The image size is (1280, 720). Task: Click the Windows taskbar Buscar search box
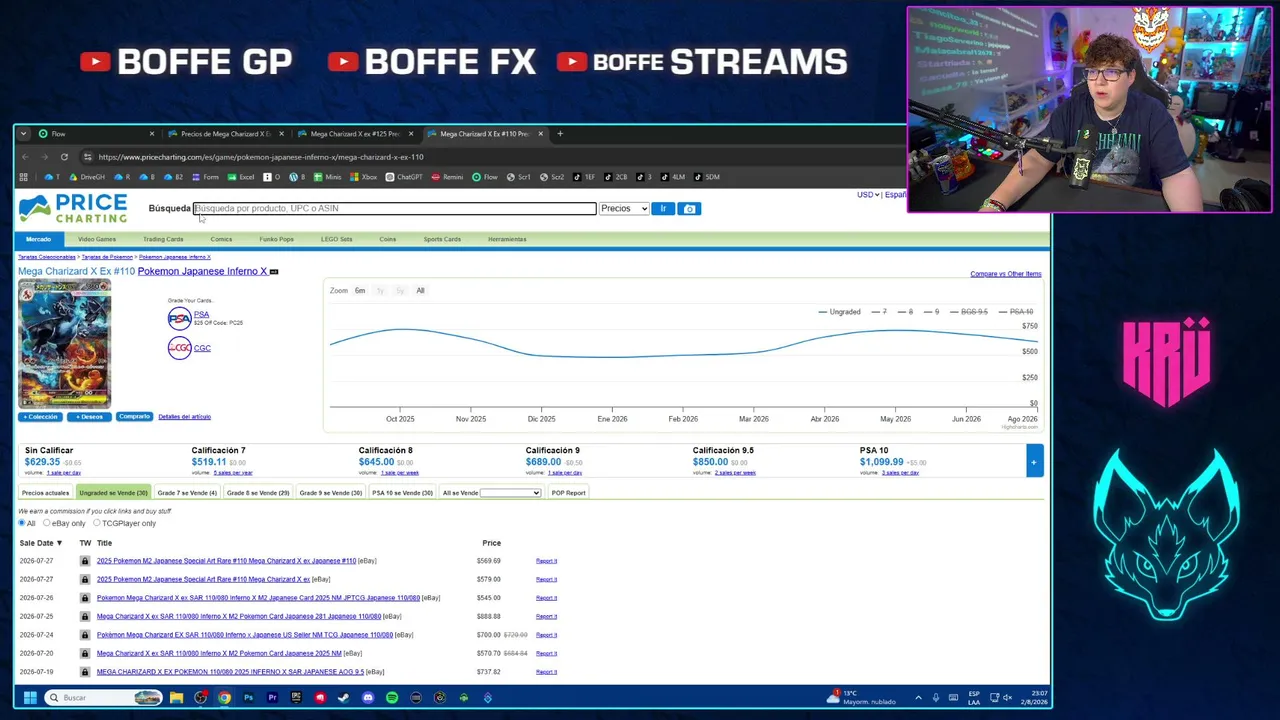(104, 697)
